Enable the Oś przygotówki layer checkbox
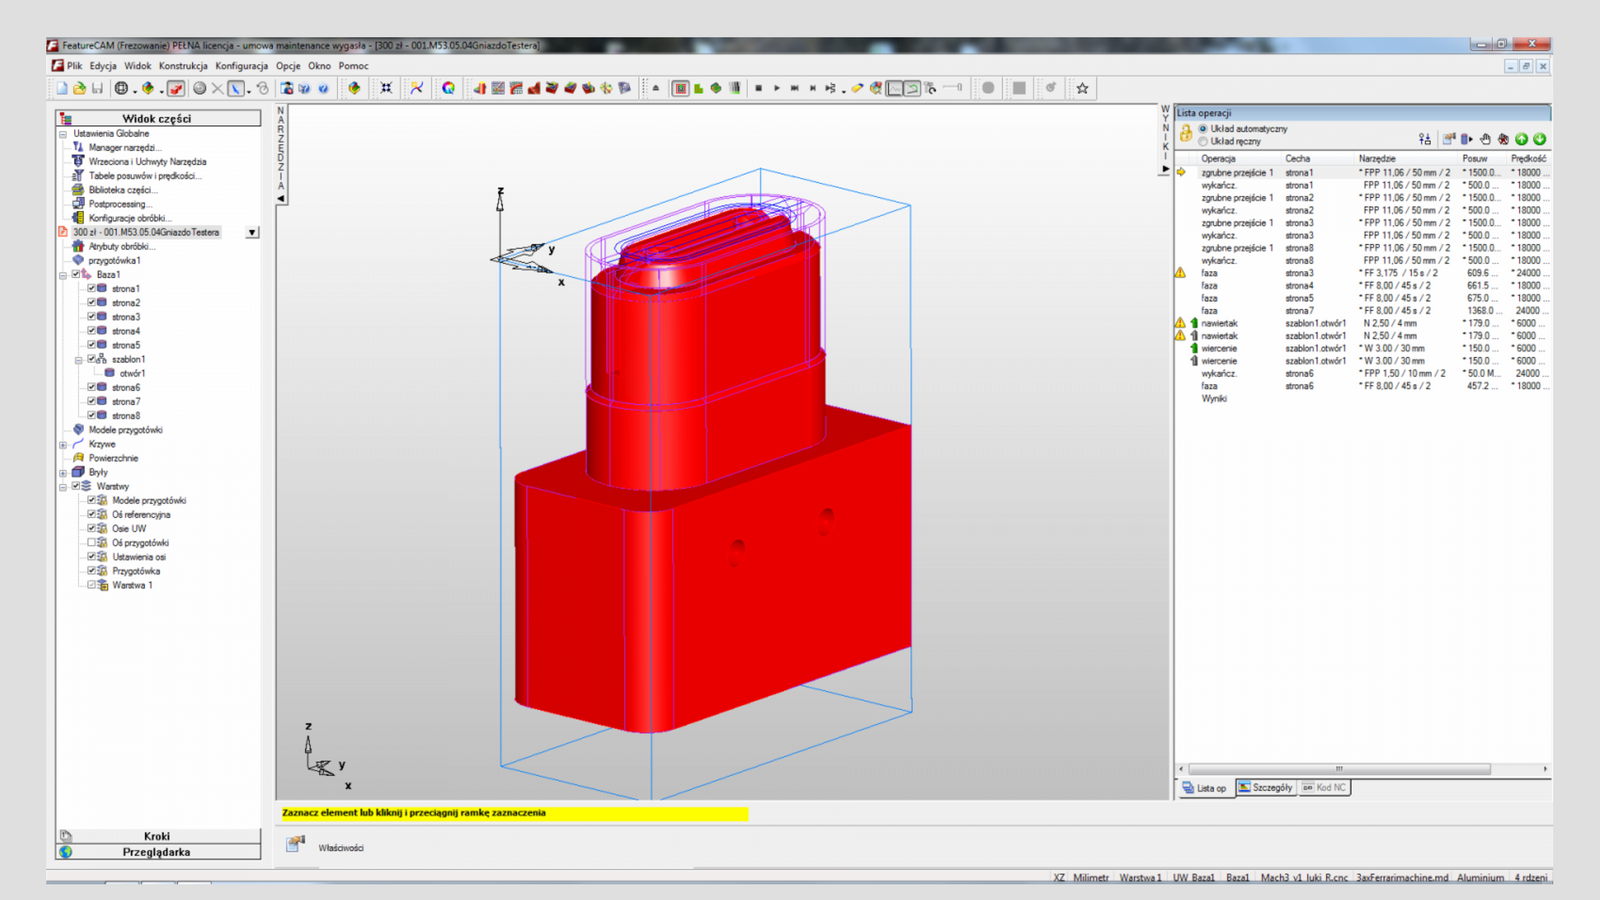 pyautogui.click(x=91, y=543)
